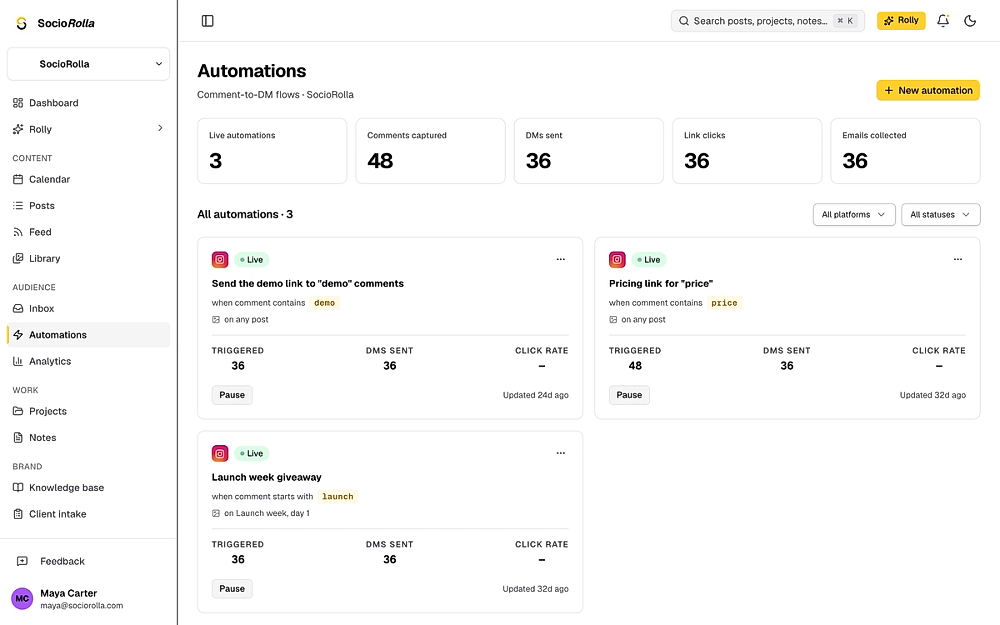Click the Client intake clipboard icon
The image size is (1000, 625).
[18, 514]
